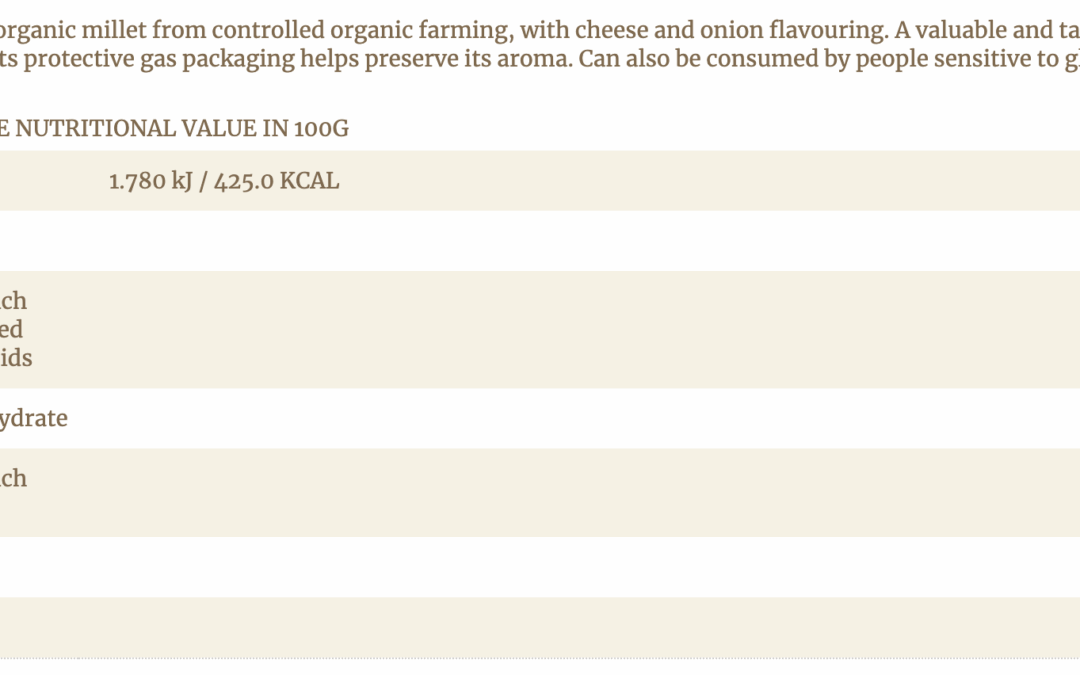Click the 100G text in the heading

(321, 128)
